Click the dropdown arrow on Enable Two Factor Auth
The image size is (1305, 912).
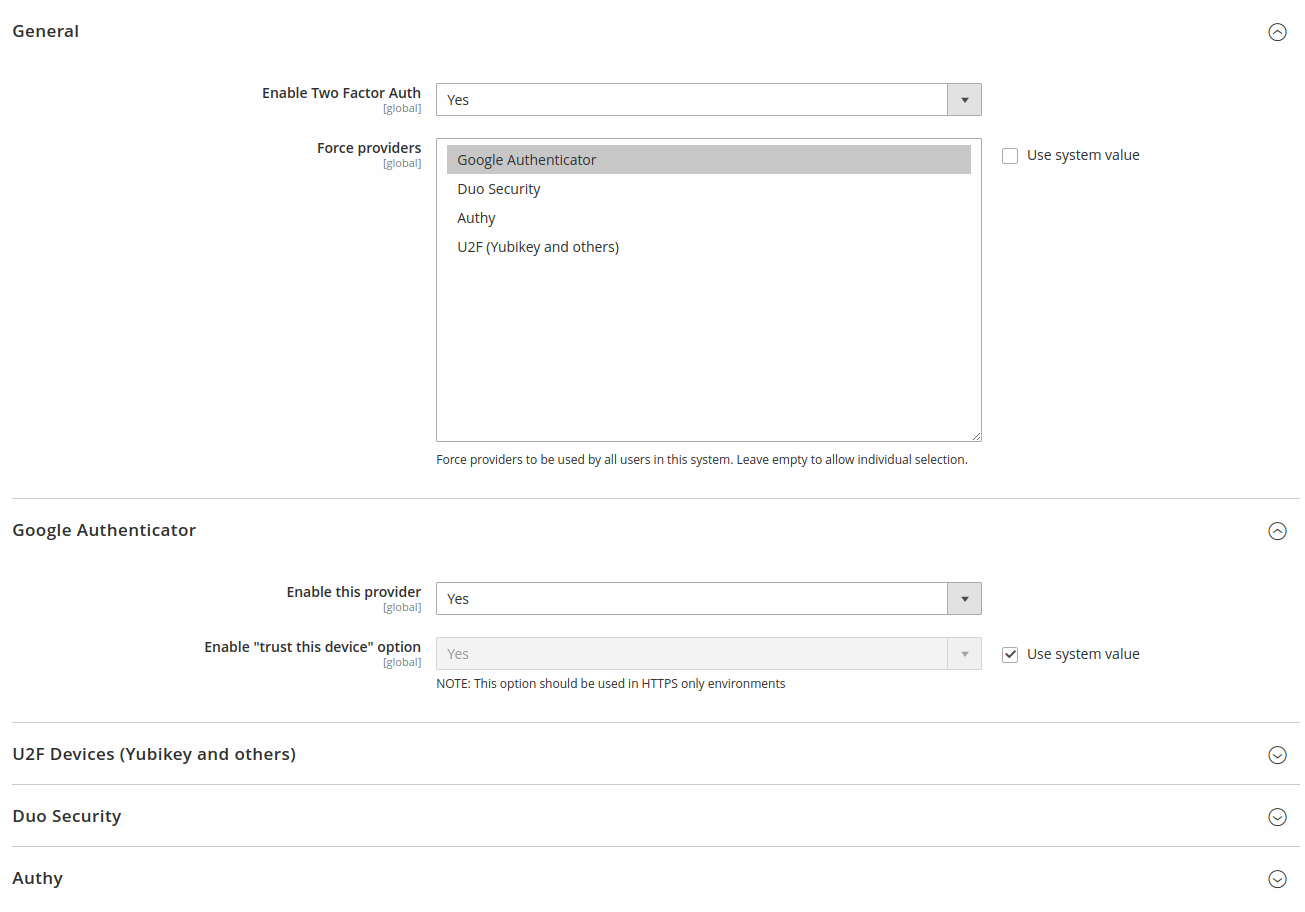[x=964, y=99]
